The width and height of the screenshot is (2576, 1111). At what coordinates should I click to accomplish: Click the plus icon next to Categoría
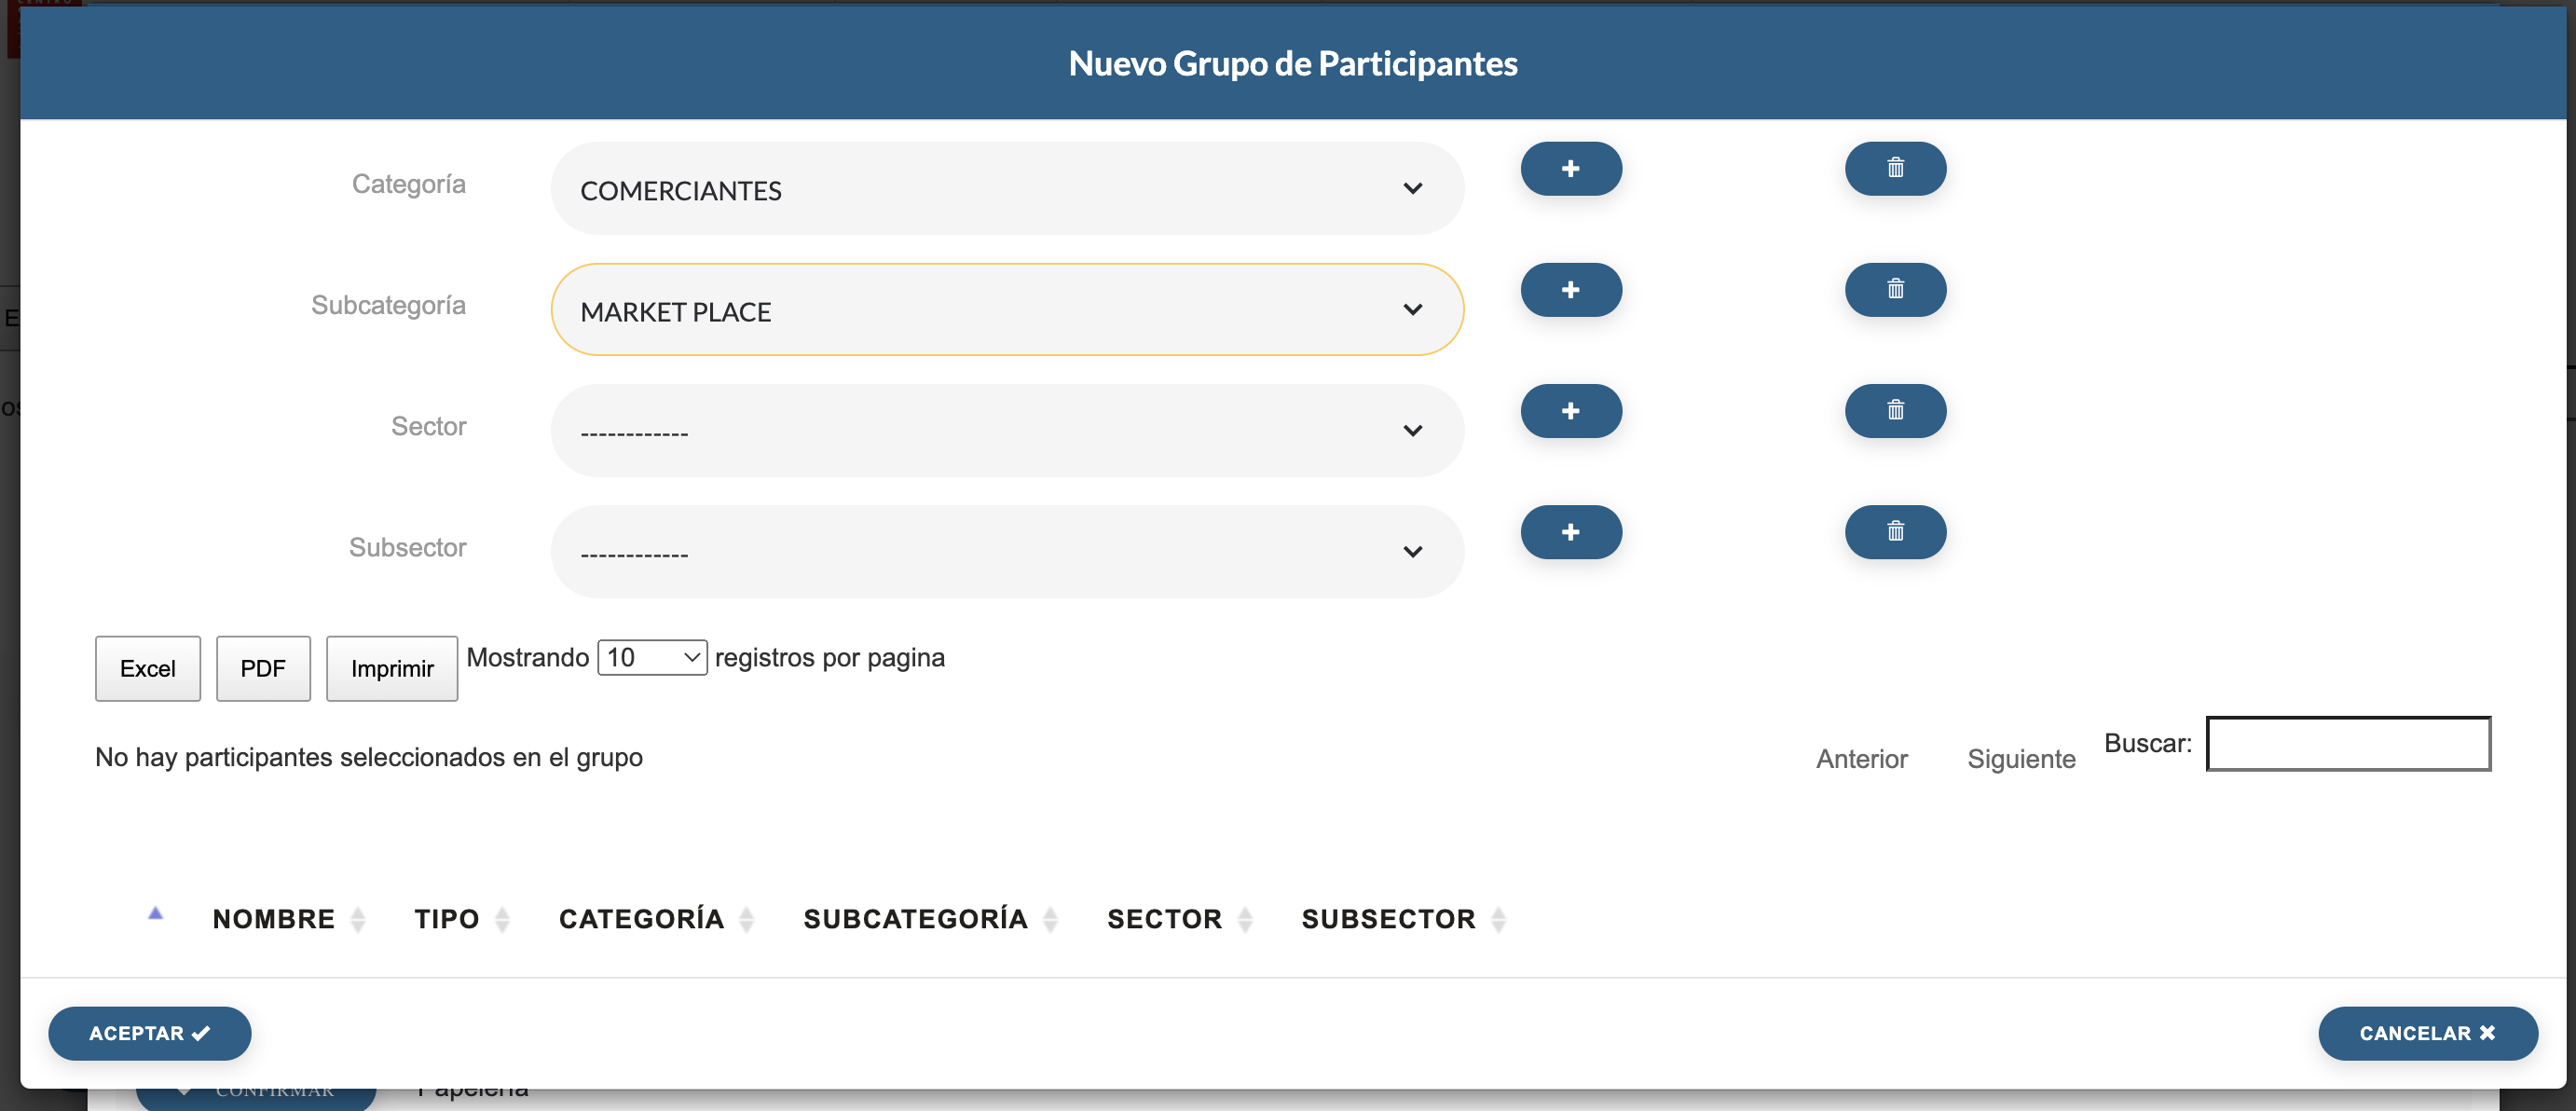pos(1570,169)
